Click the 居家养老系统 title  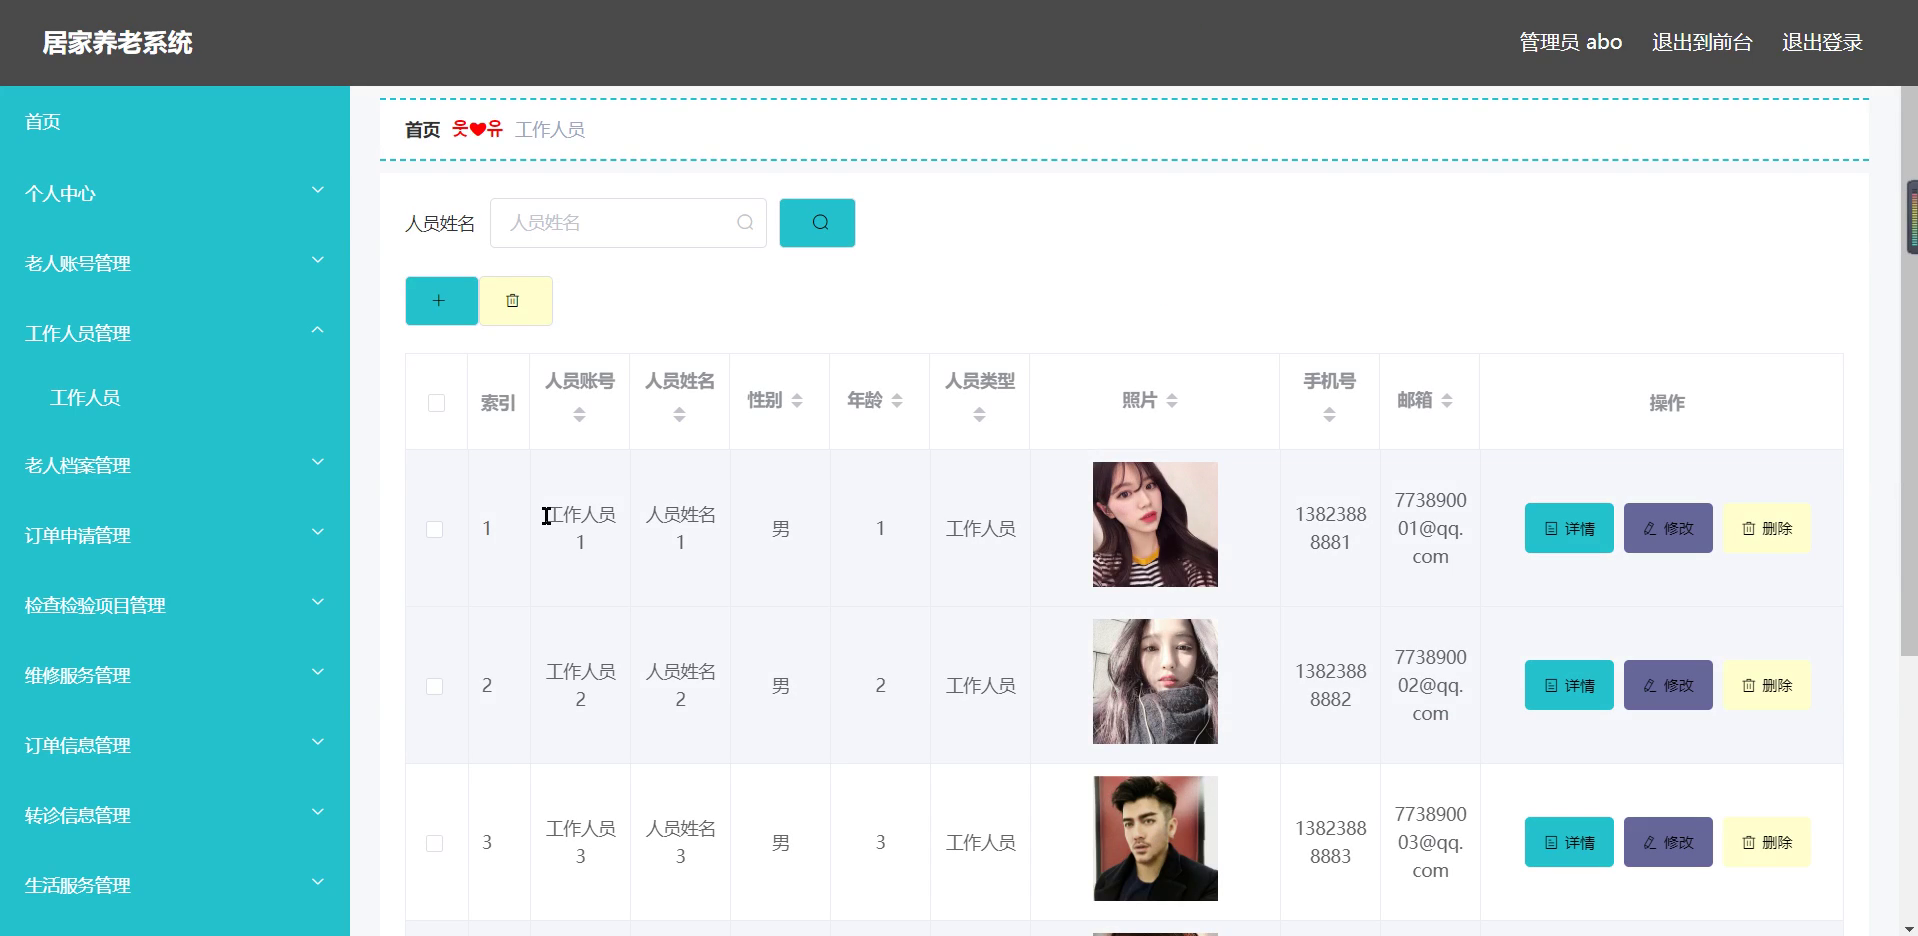pyautogui.click(x=117, y=43)
